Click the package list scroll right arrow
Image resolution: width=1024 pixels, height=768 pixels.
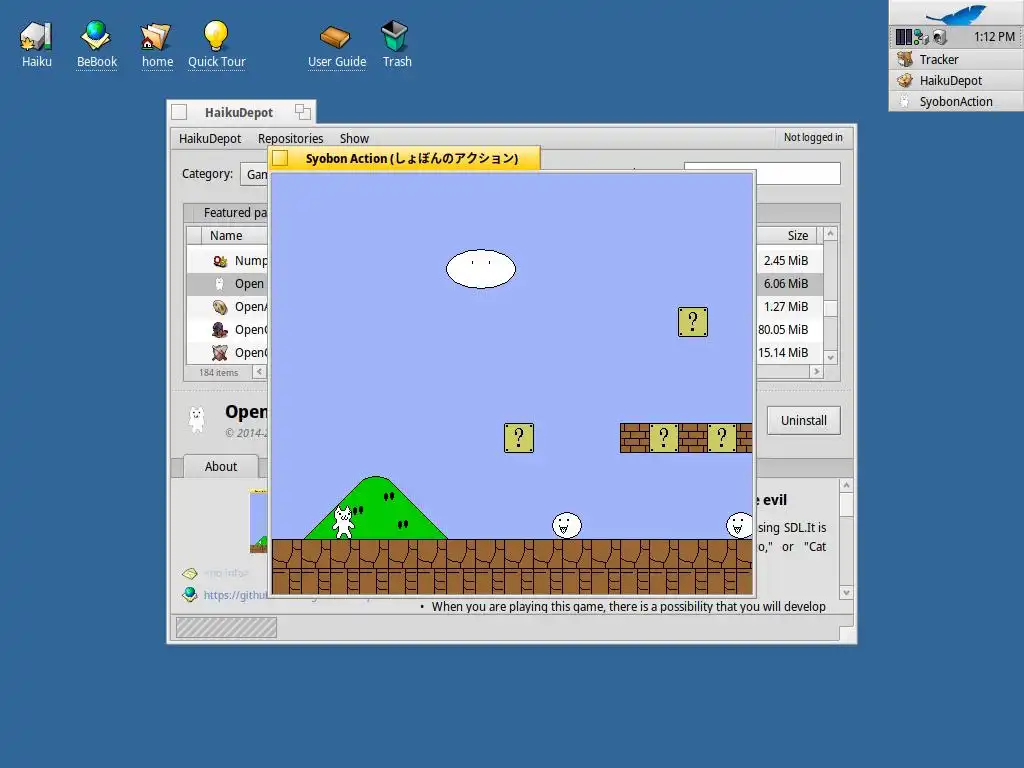816,372
